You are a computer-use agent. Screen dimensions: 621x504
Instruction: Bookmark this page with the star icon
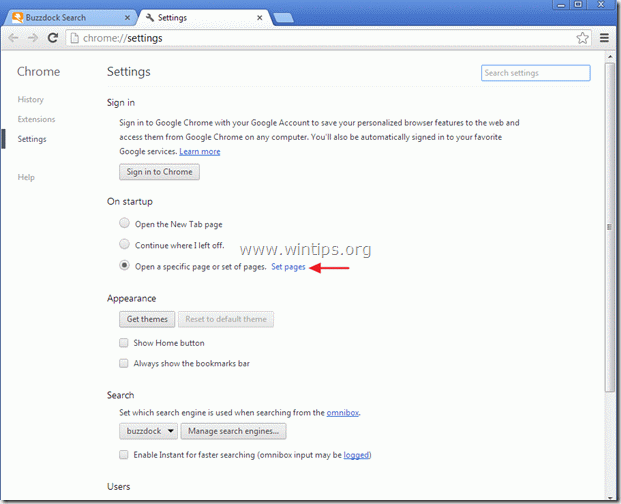click(582, 38)
